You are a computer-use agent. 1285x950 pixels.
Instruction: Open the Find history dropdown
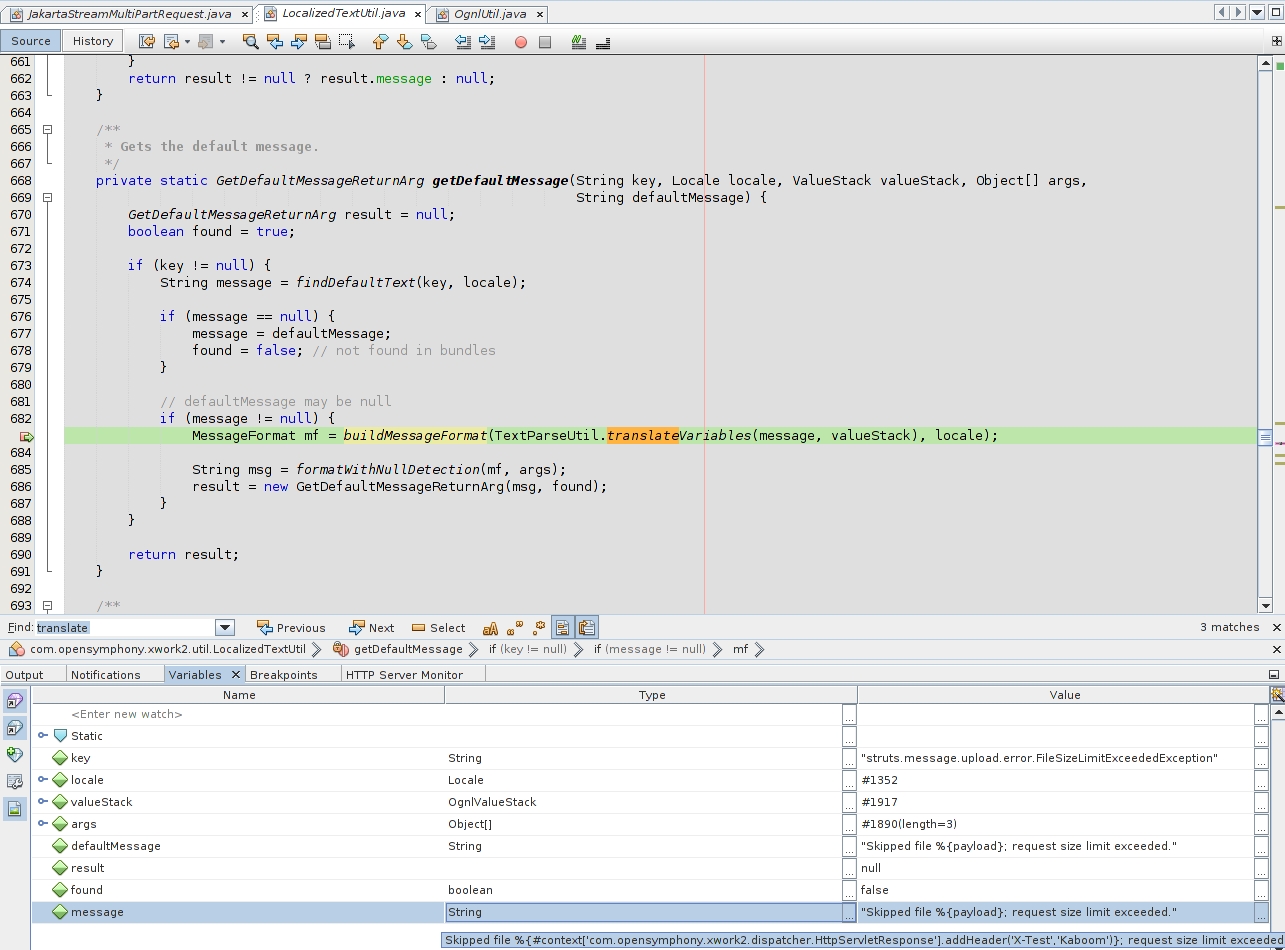pos(225,628)
